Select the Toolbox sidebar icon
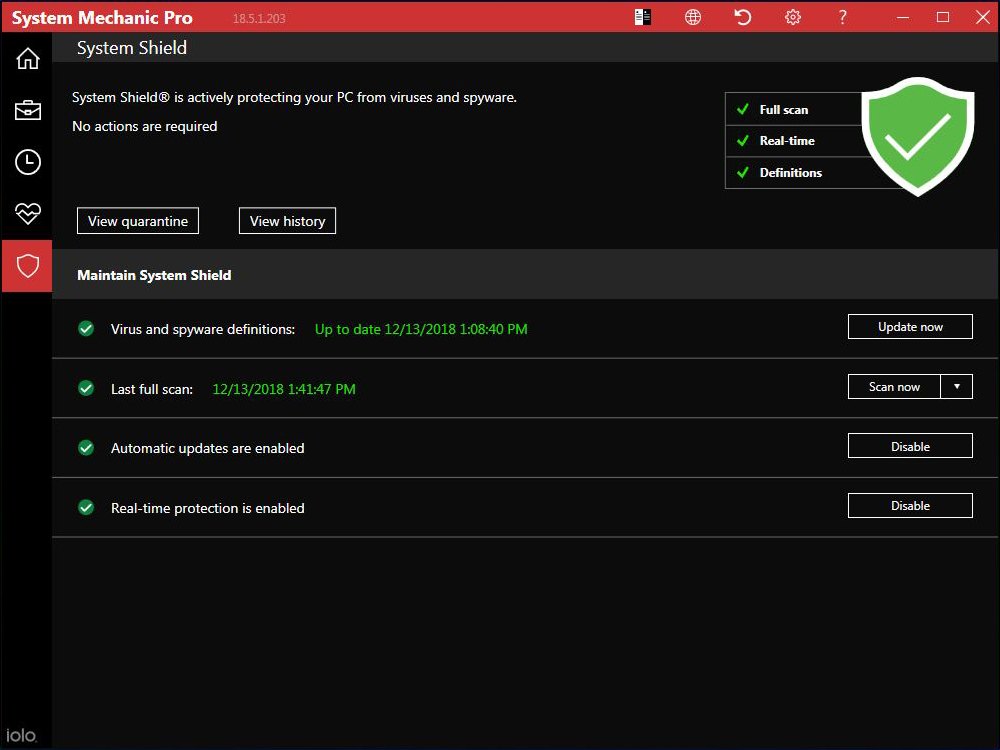Viewport: 1000px width, 750px height. tap(27, 110)
